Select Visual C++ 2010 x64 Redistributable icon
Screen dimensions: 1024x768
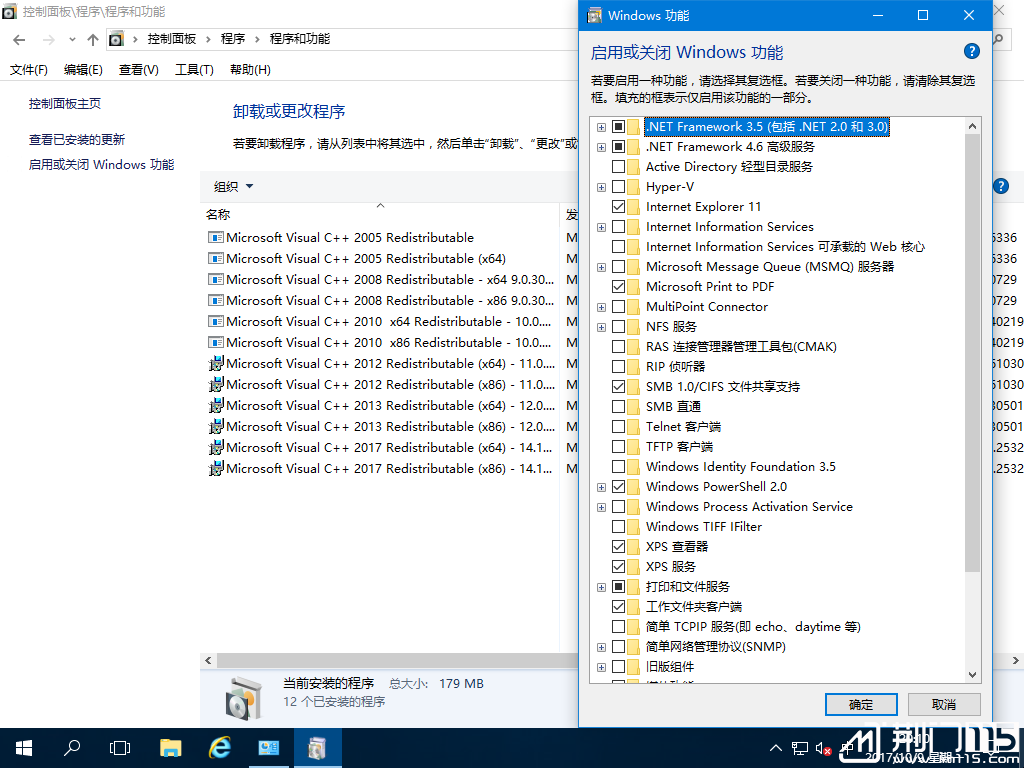216,321
